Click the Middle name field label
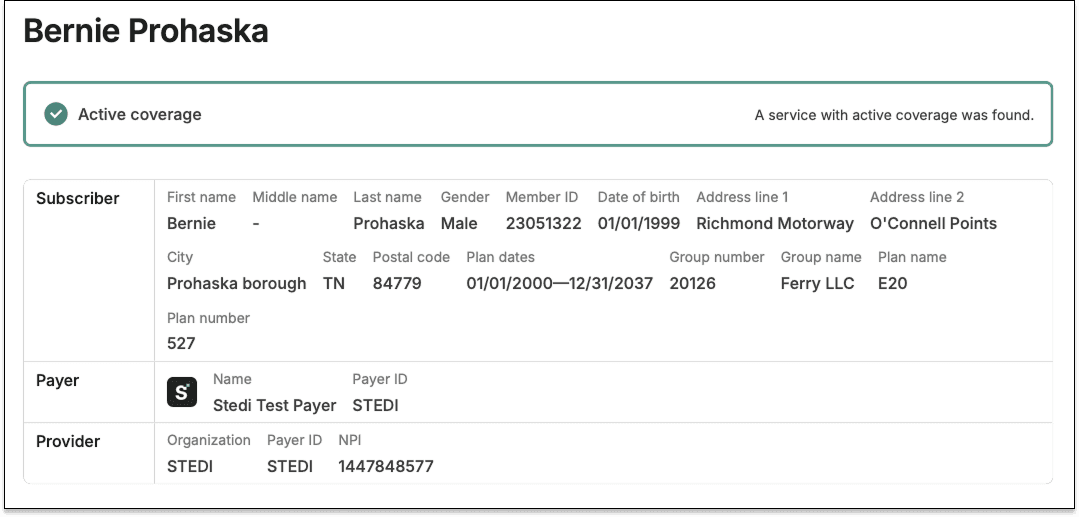Image resolution: width=1079 pixels, height=517 pixels. pyautogui.click(x=295, y=198)
